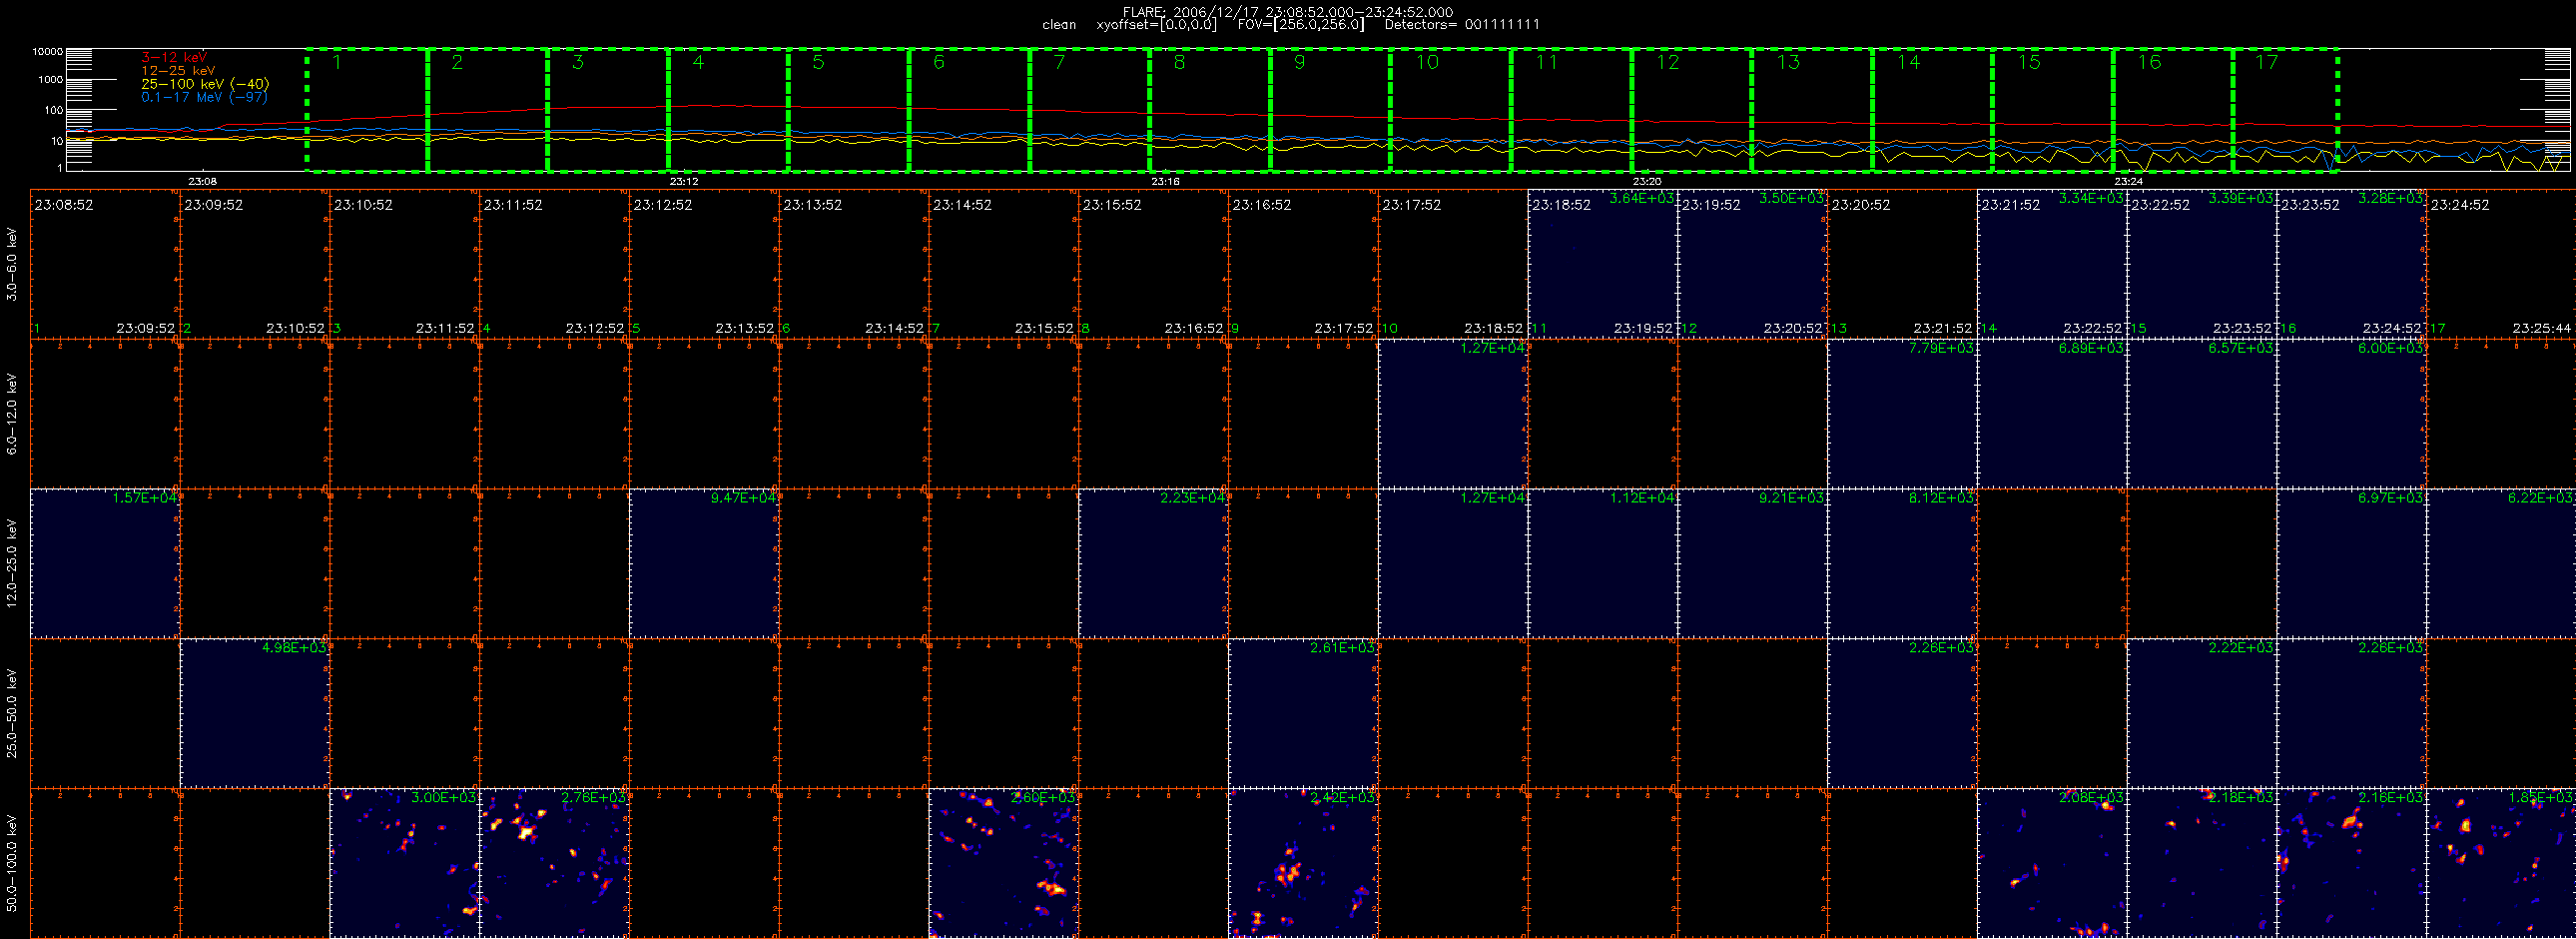
Task: Select time interval box 2 in light curve
Action: pos(487,110)
